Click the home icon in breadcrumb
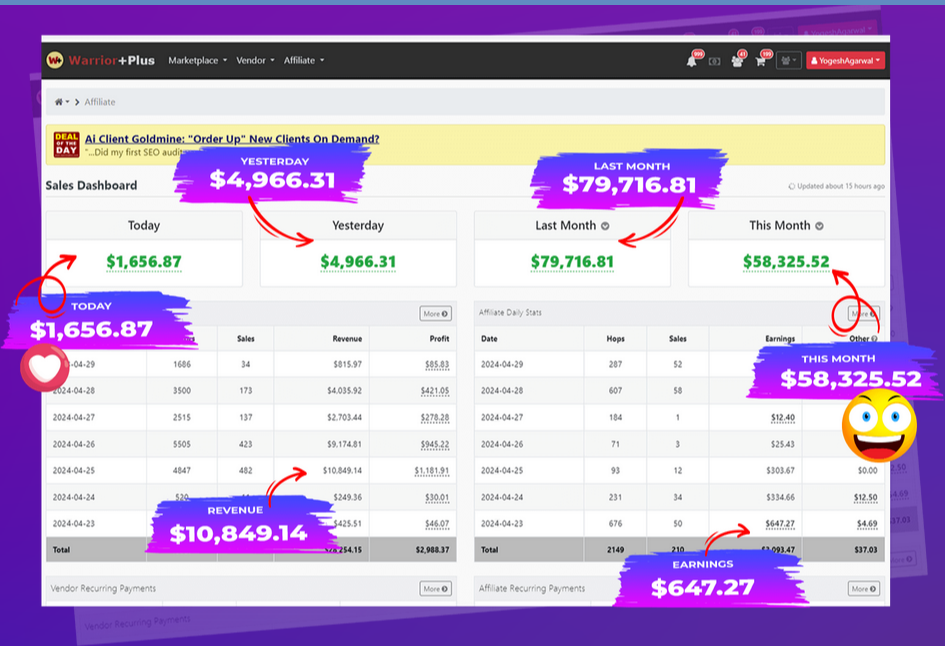Viewport: 945px width, 646px height. [x=58, y=102]
